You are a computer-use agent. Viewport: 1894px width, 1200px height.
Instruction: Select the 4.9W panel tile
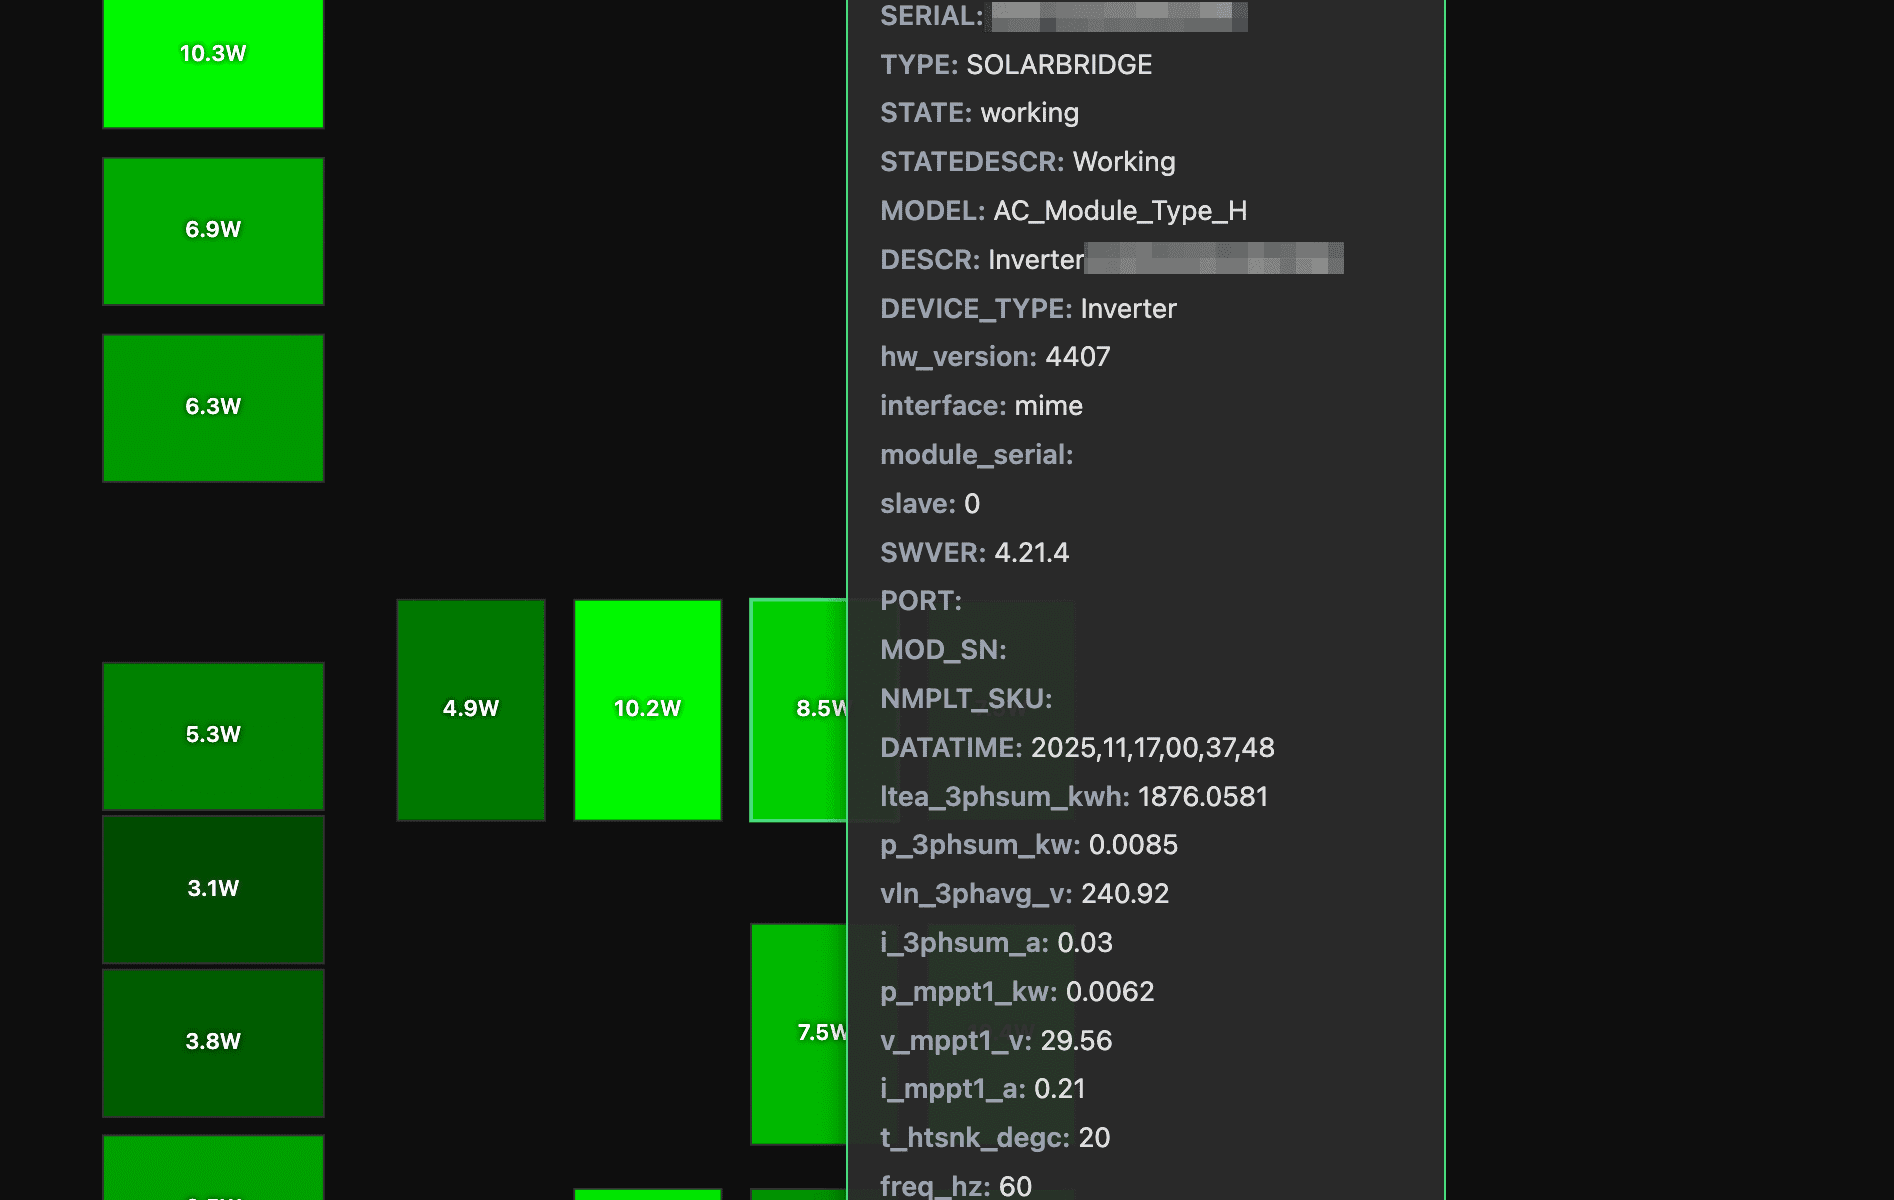pos(470,709)
